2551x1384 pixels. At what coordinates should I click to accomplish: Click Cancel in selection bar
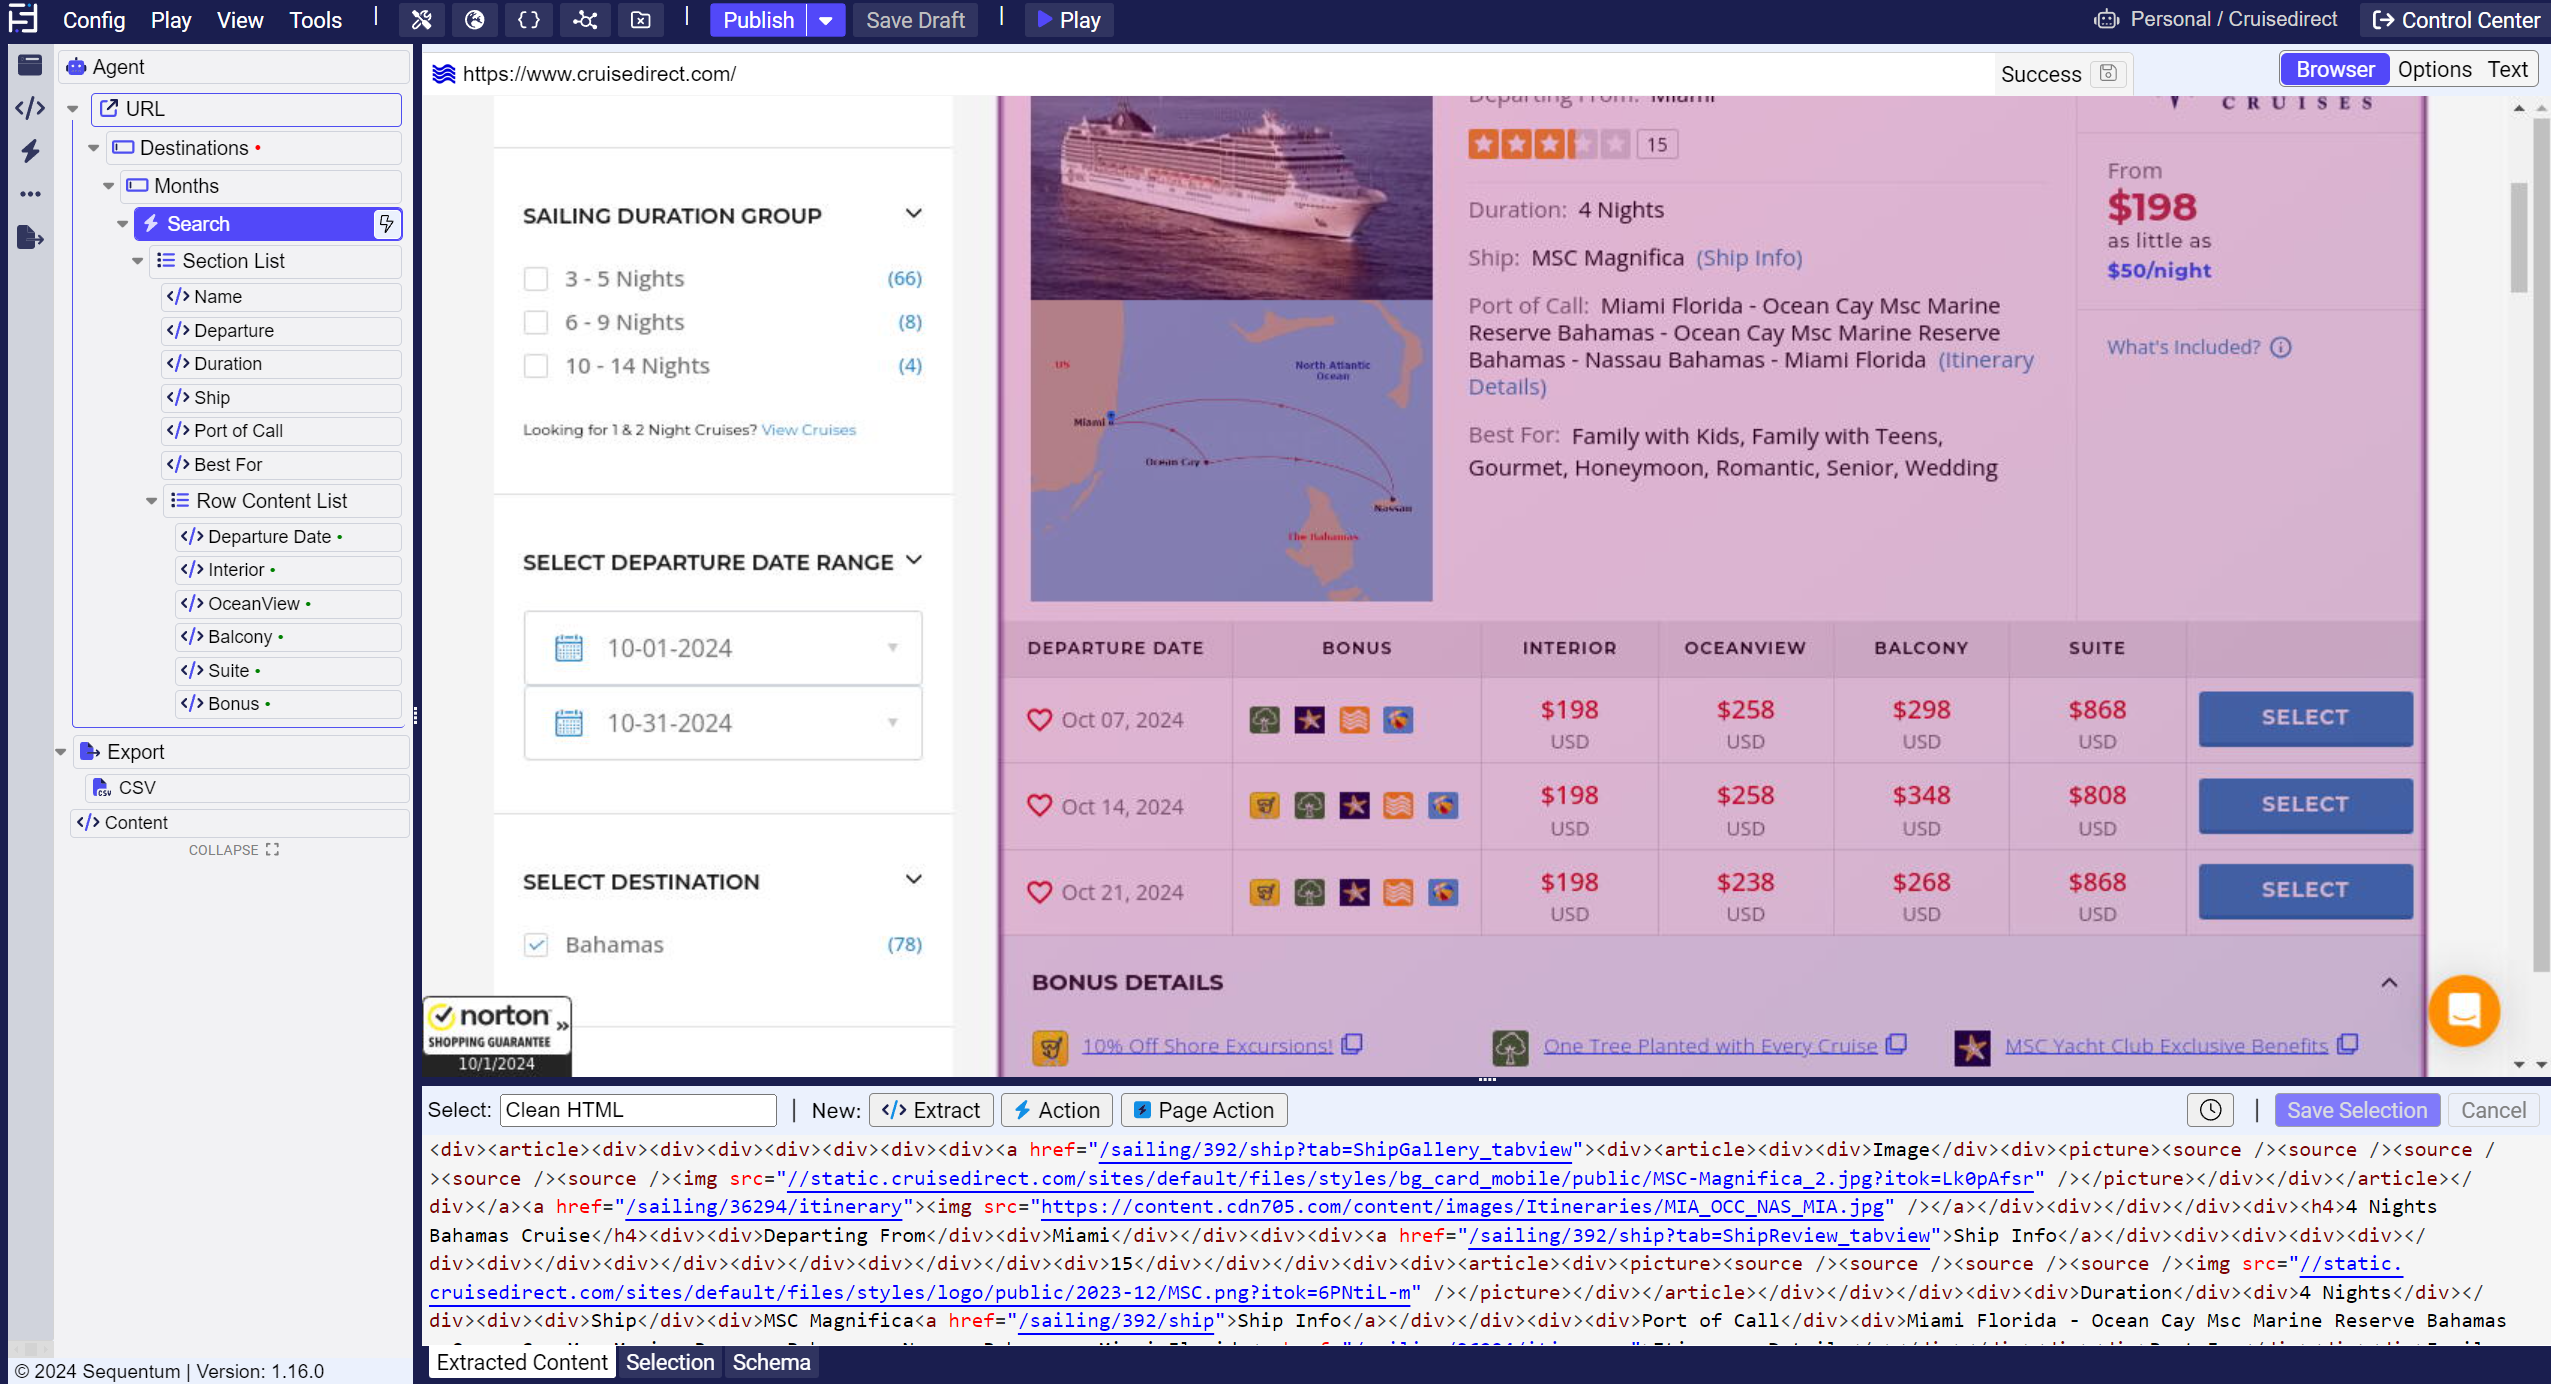coord(2493,1110)
